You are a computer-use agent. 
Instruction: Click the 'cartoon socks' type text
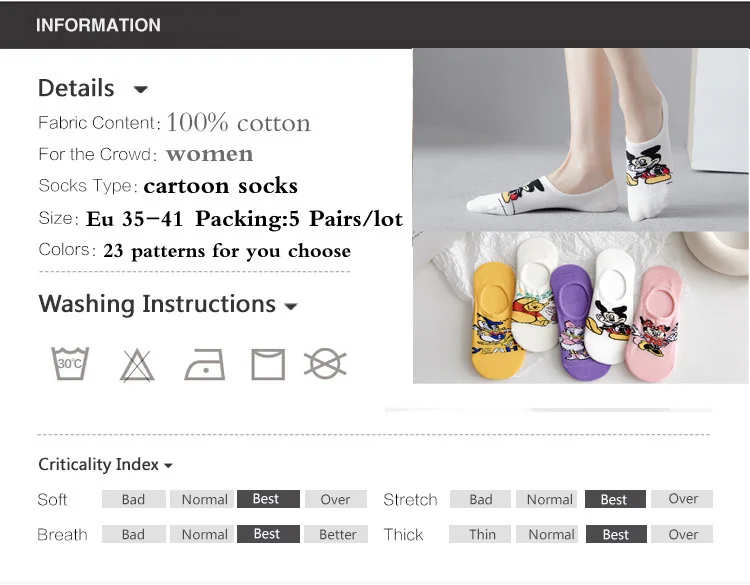coord(221,186)
